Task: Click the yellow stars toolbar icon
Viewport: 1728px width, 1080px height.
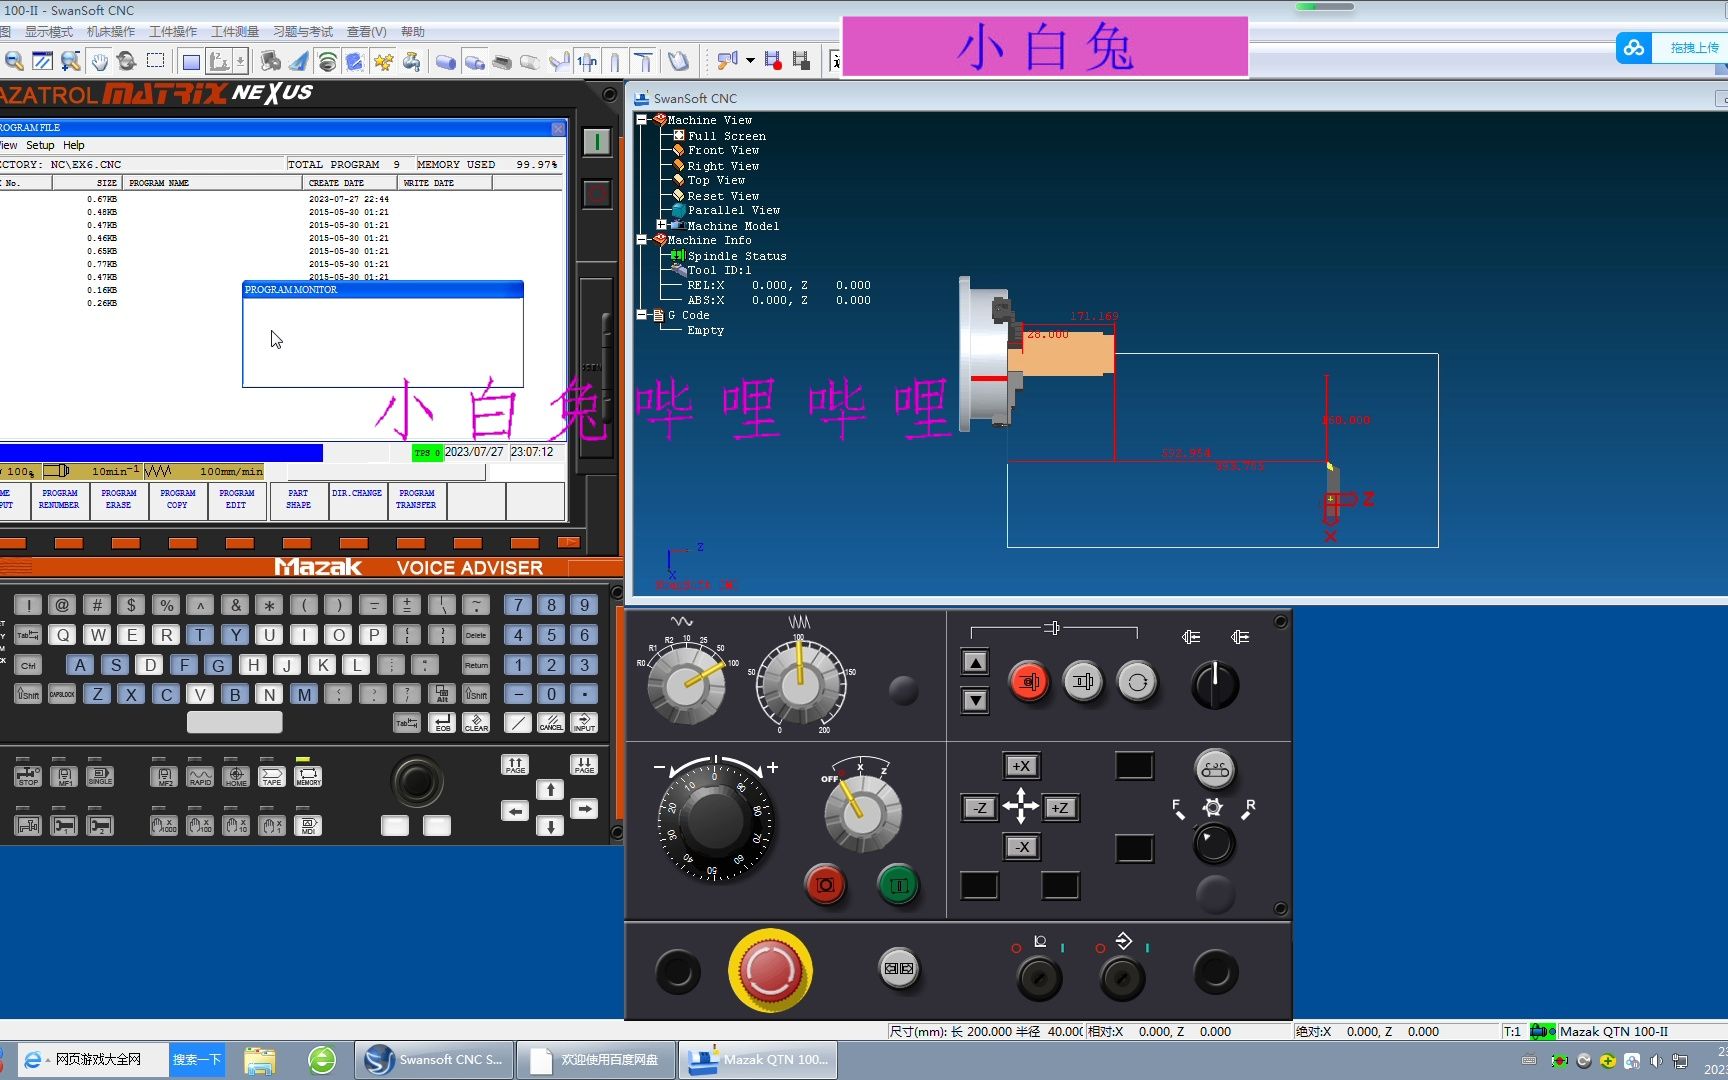Action: coord(383,62)
